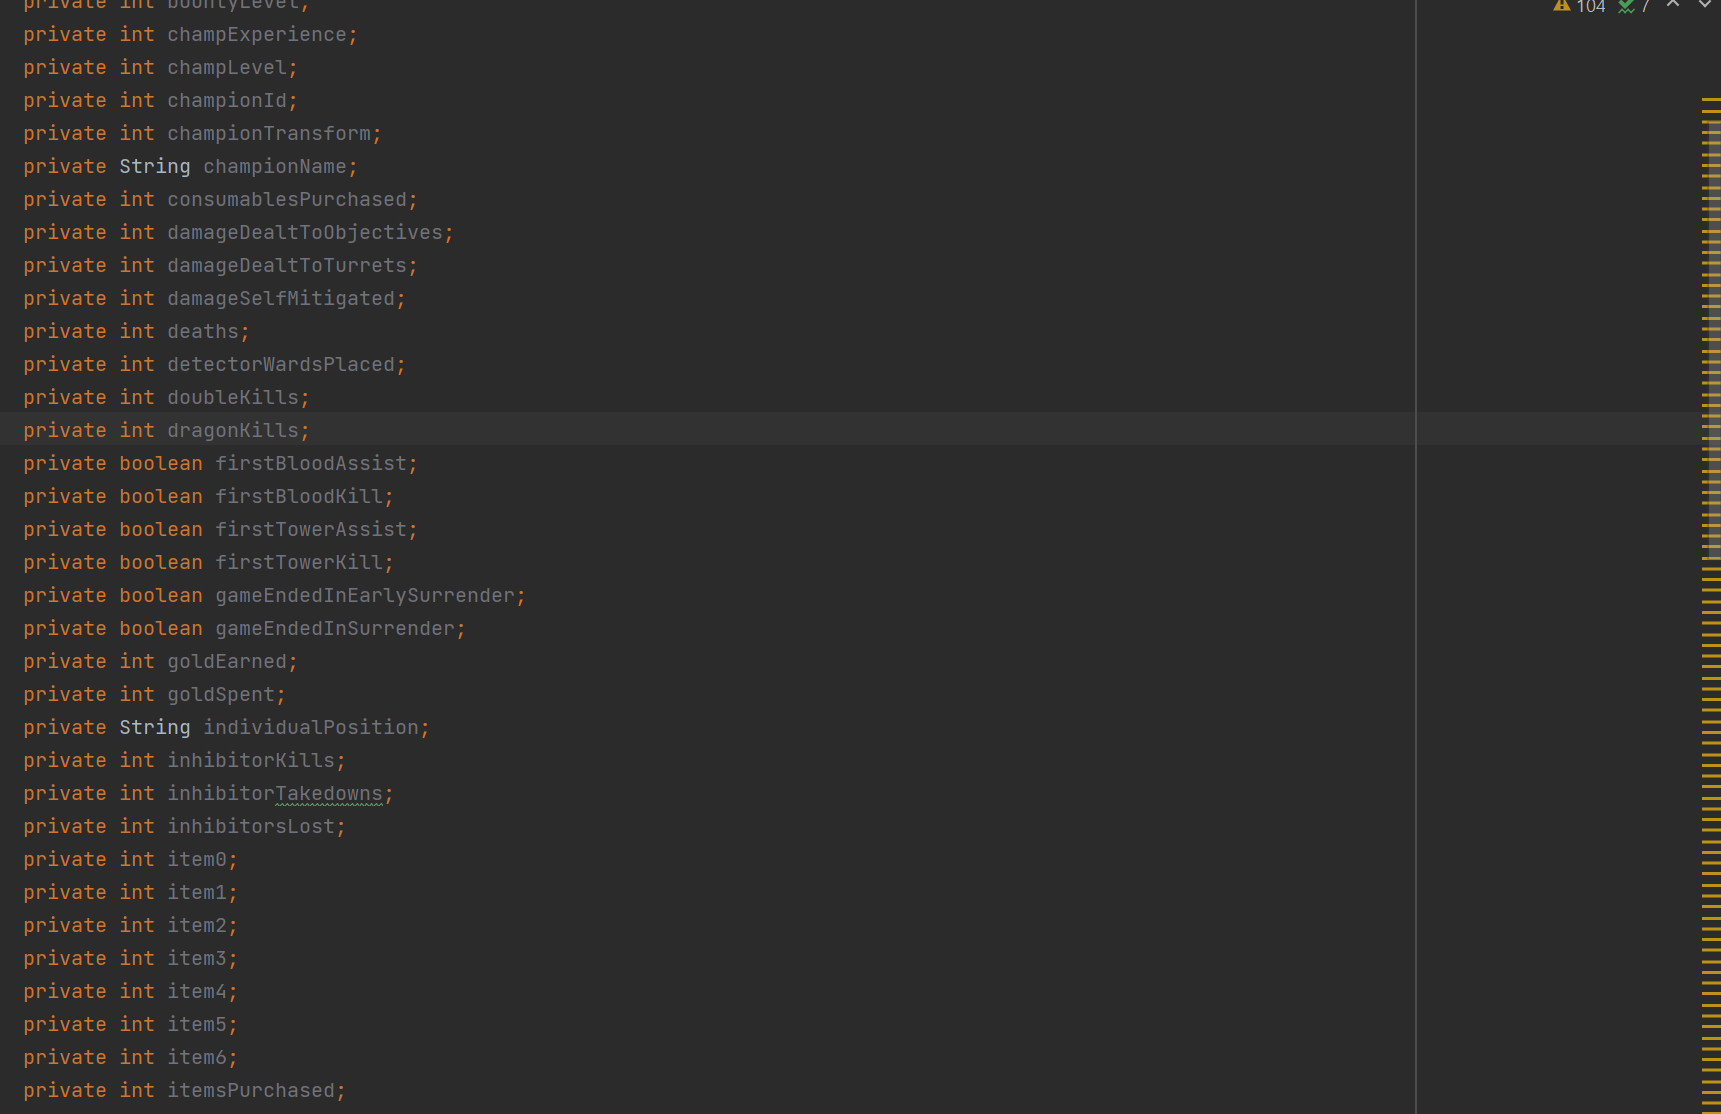Click detectorWardsPlaced field name
Image resolution: width=1721 pixels, height=1114 pixels.
[281, 365]
